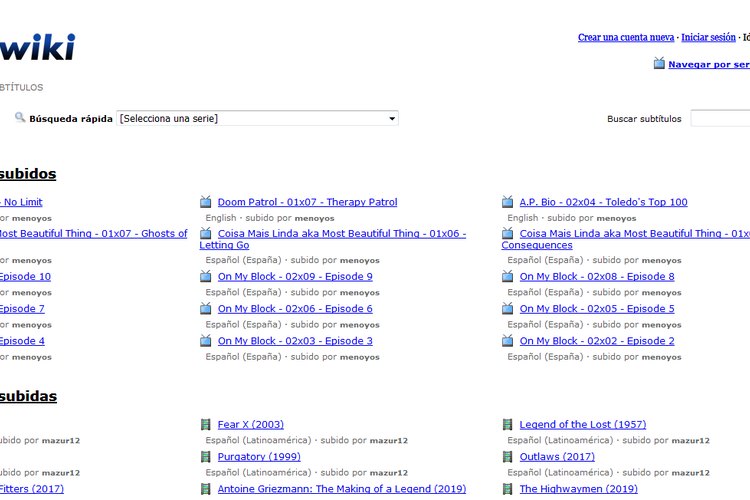Open the Fitters (2017) link

point(32,489)
